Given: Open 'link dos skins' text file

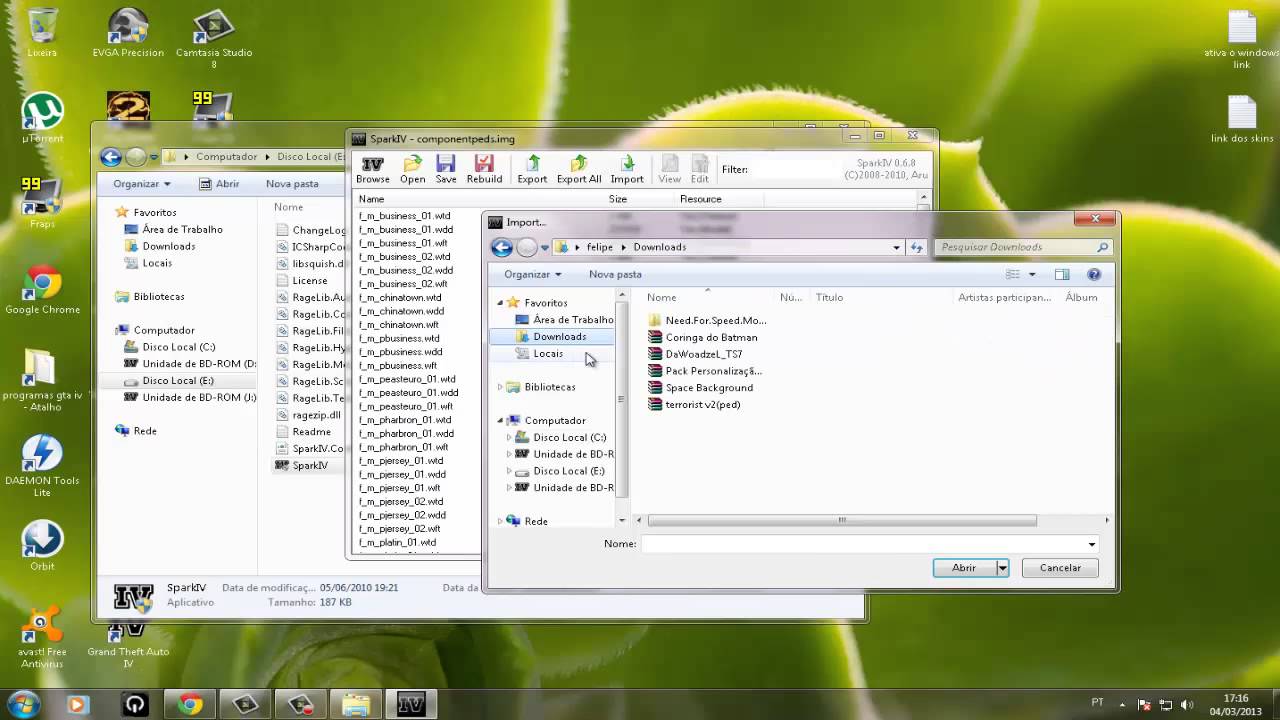Looking at the screenshot, I should coord(1241,118).
